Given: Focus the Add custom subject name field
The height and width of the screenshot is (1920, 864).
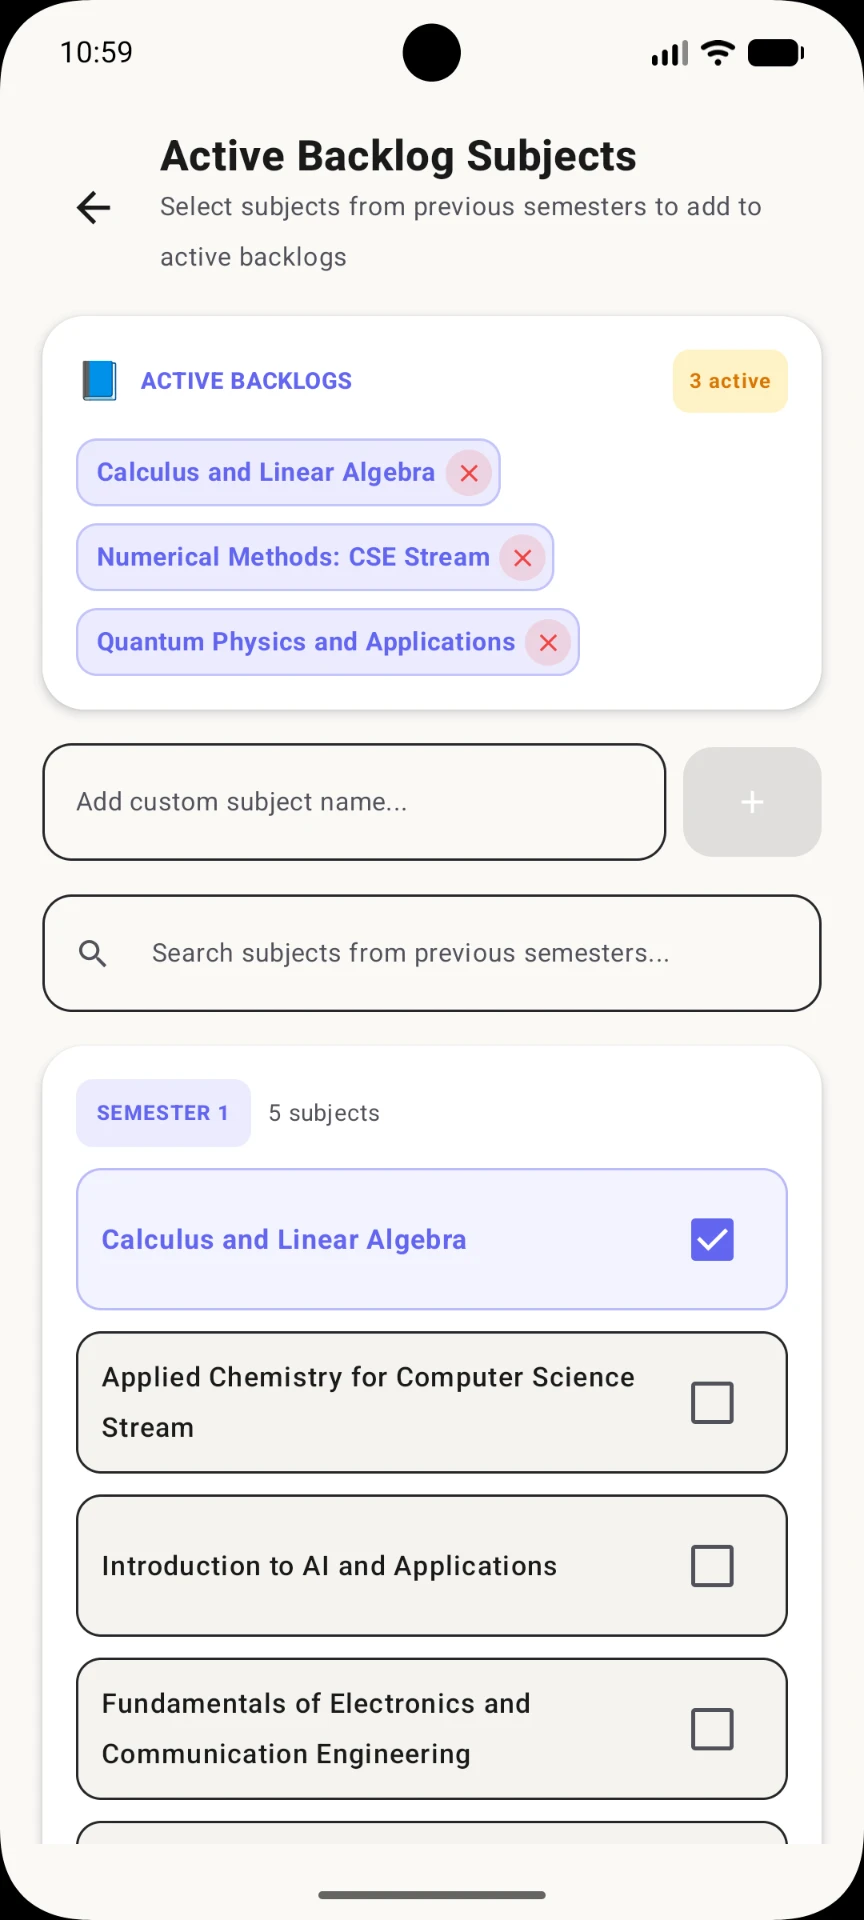Looking at the screenshot, I should (x=354, y=802).
